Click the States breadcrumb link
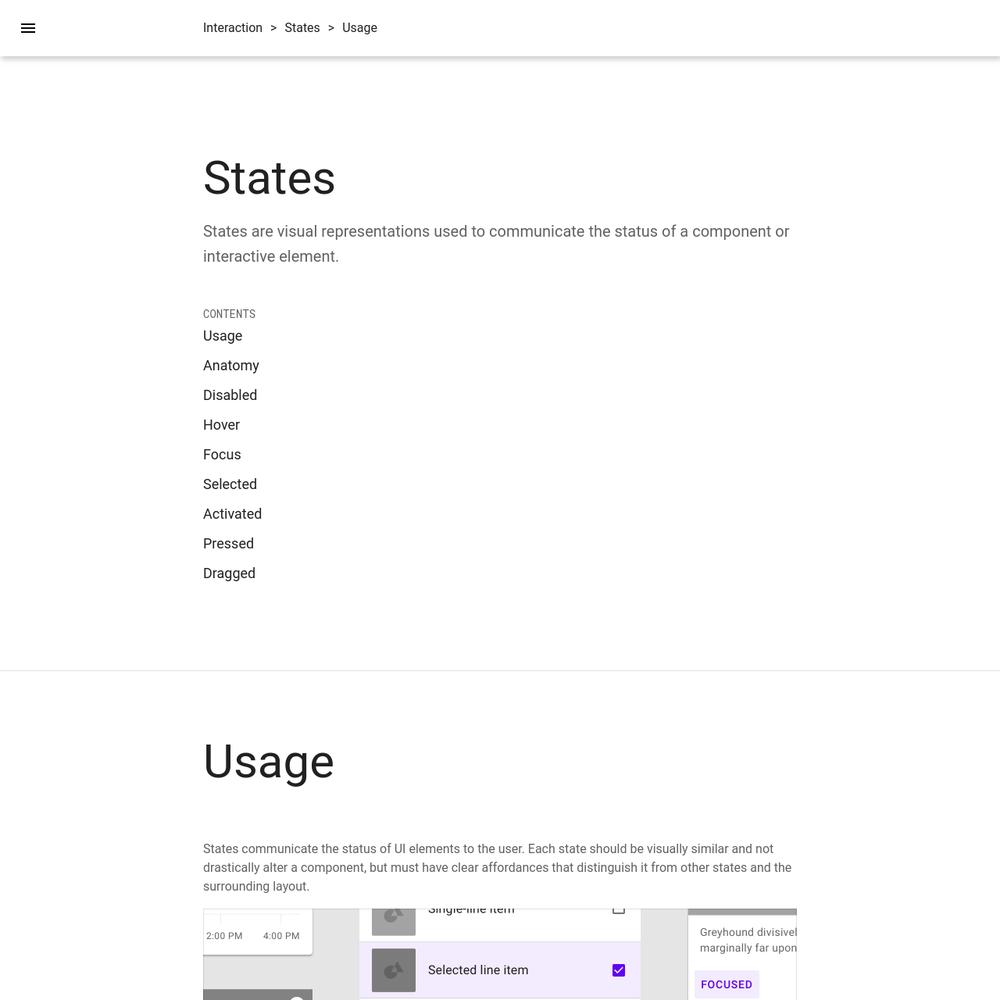 click(302, 28)
